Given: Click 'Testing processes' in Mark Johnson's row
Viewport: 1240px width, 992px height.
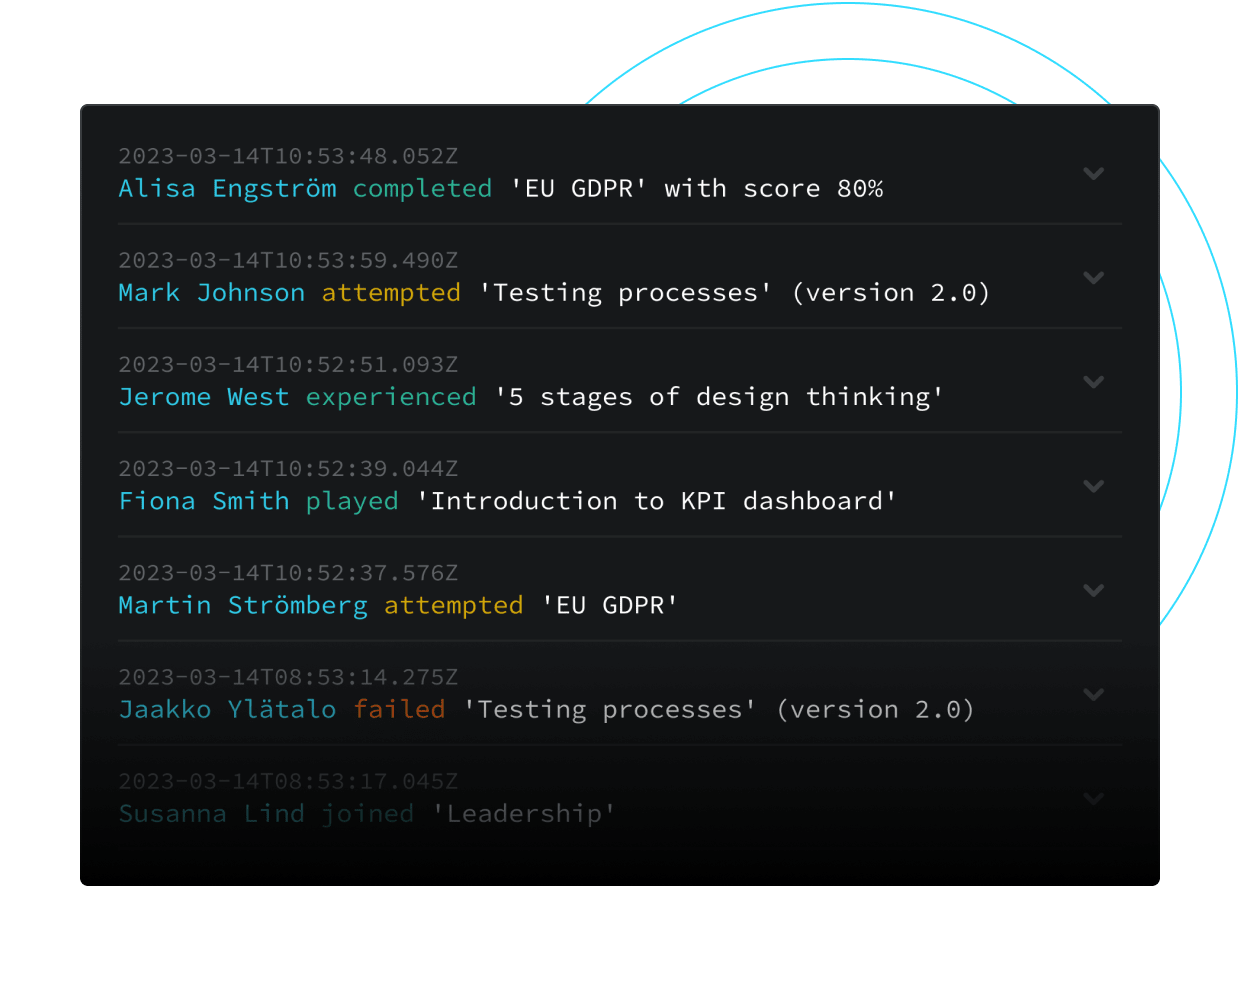Looking at the screenshot, I should 625,293.
